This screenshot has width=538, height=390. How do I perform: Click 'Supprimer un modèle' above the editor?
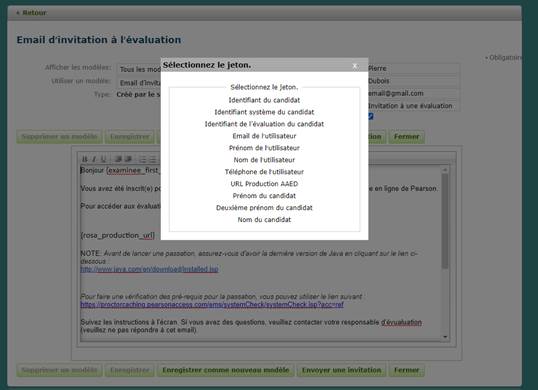pos(59,137)
